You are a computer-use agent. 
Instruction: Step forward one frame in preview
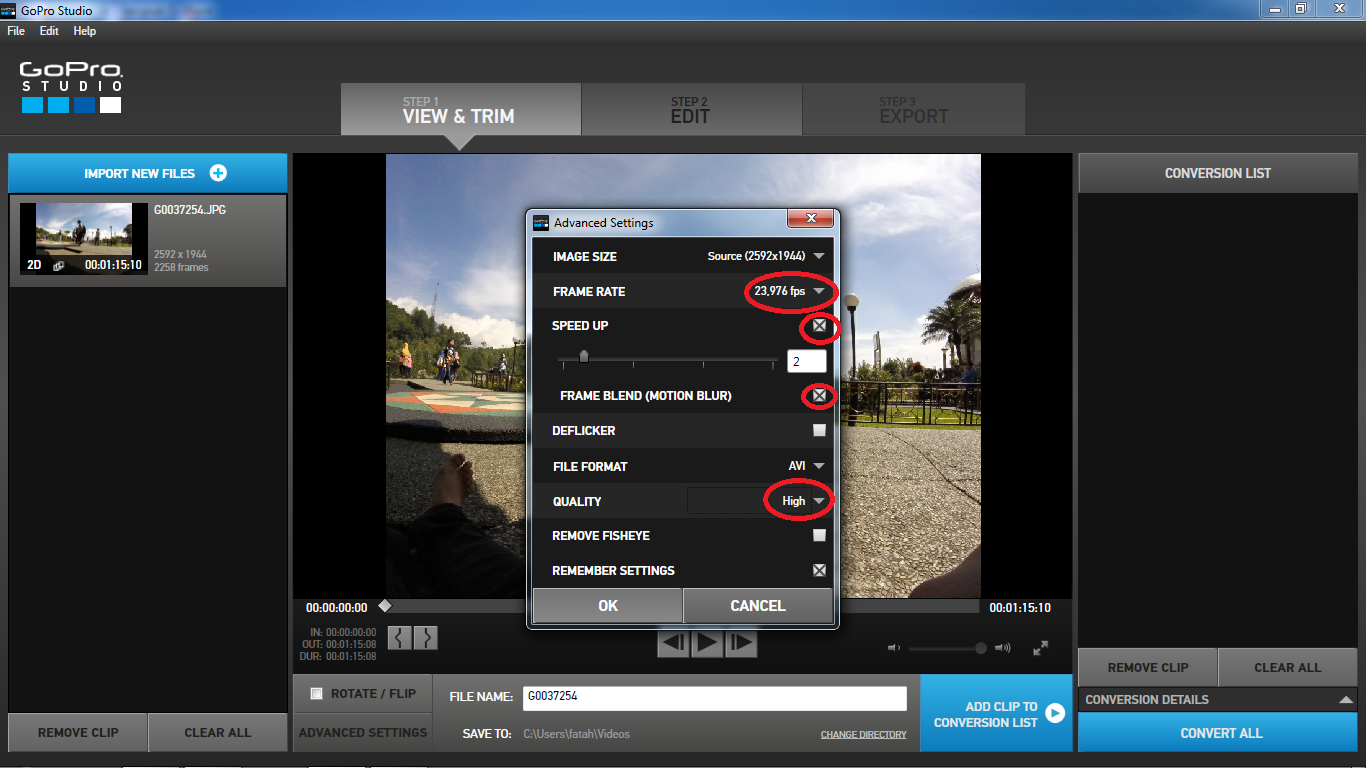(x=741, y=643)
